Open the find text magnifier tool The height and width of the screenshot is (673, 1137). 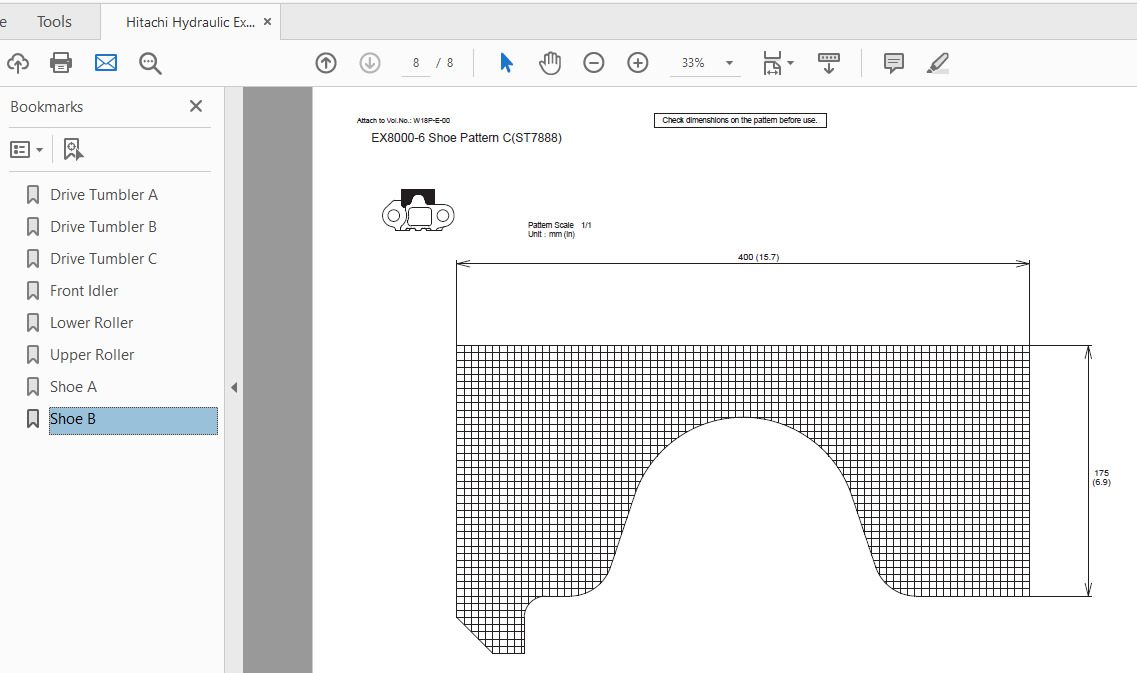coord(150,64)
